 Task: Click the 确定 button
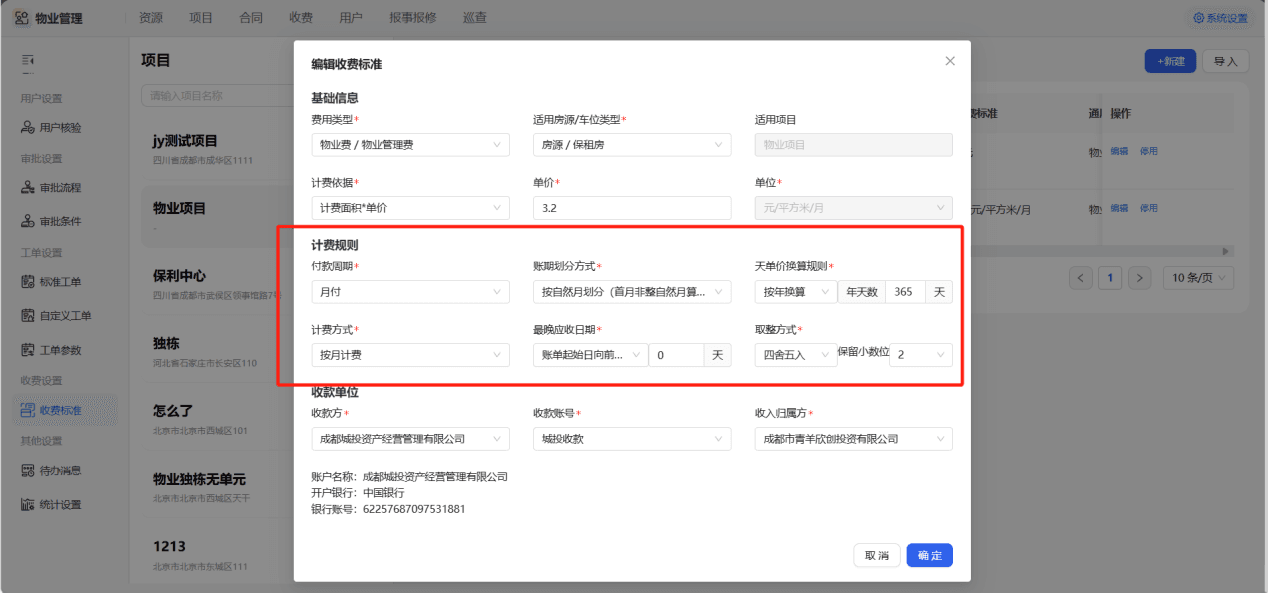[x=929, y=555]
